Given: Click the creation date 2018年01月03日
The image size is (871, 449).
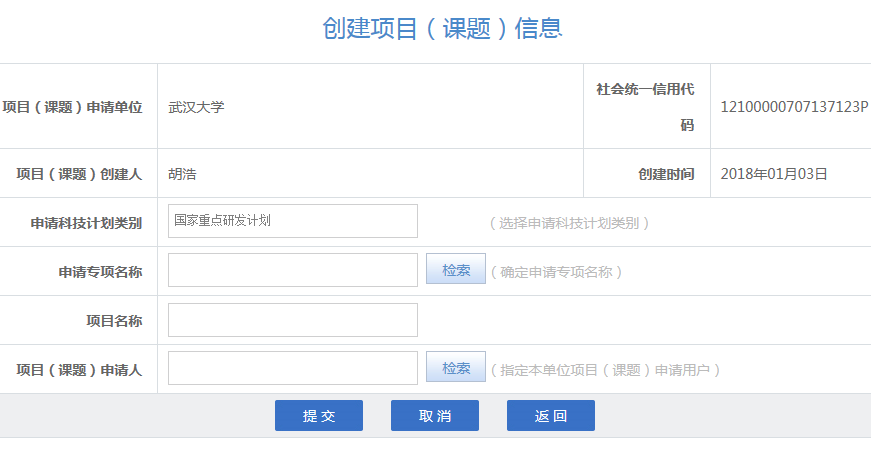Looking at the screenshot, I should (x=774, y=174).
